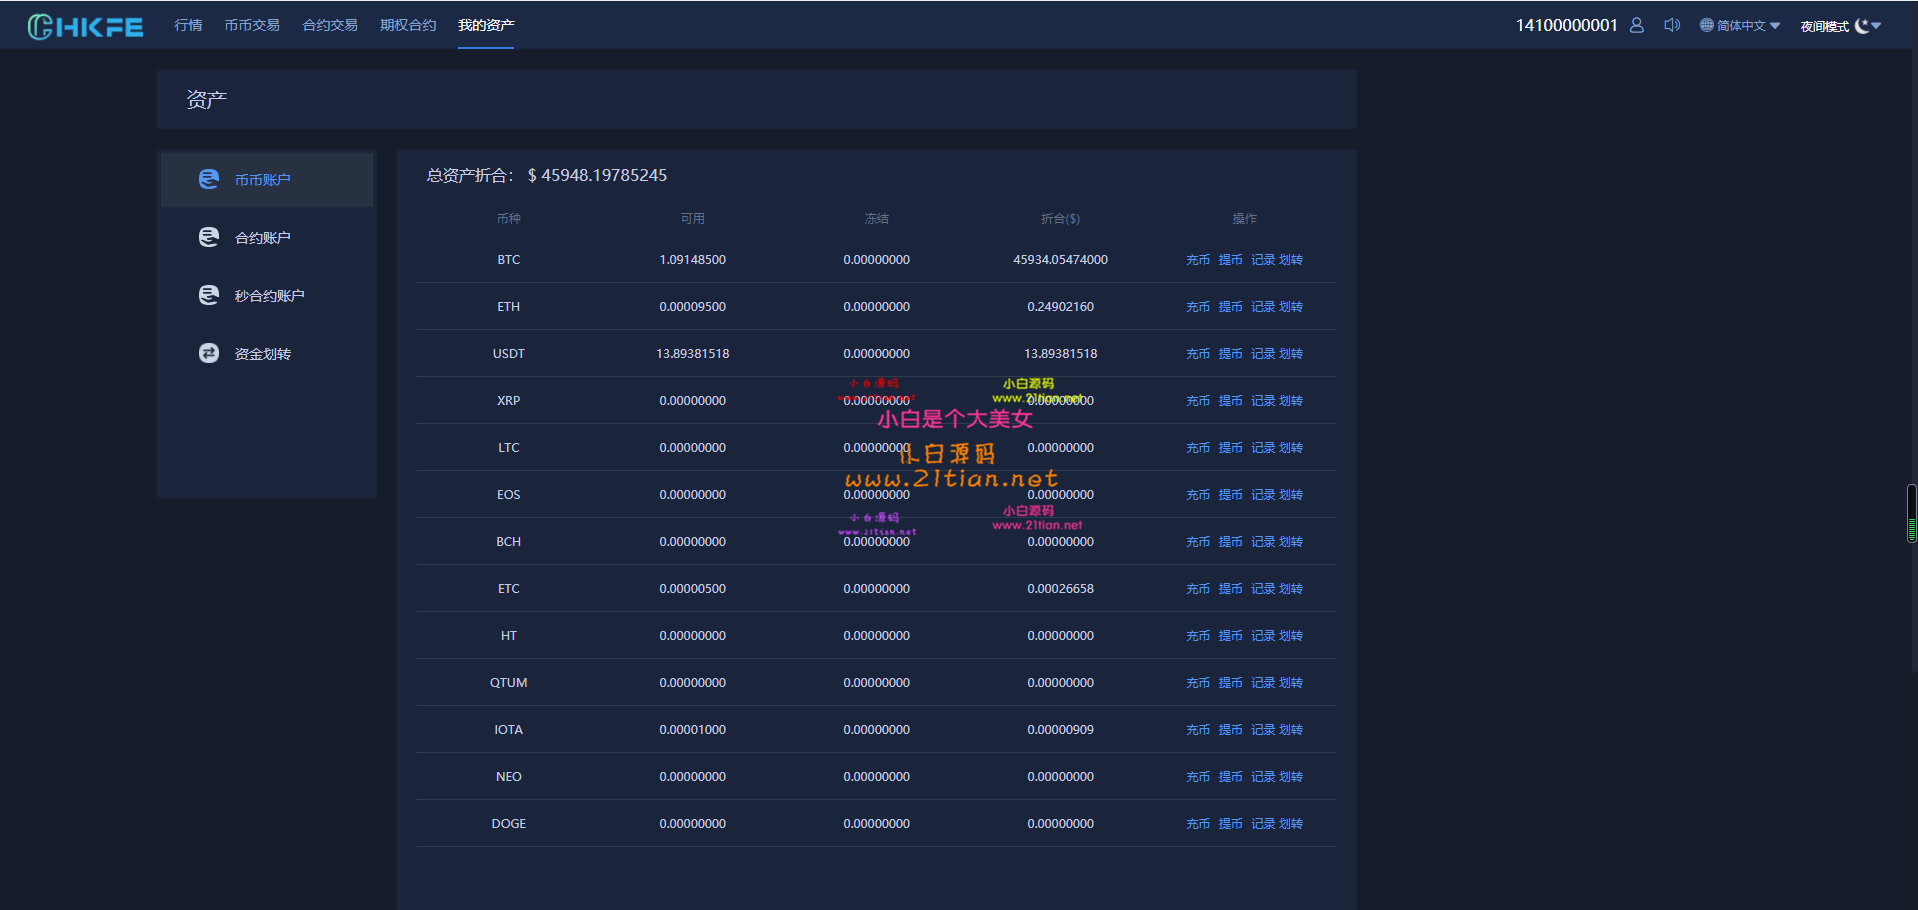Image resolution: width=1918 pixels, height=910 pixels.
Task: Click 充币 in ETH row
Action: pos(1198,307)
